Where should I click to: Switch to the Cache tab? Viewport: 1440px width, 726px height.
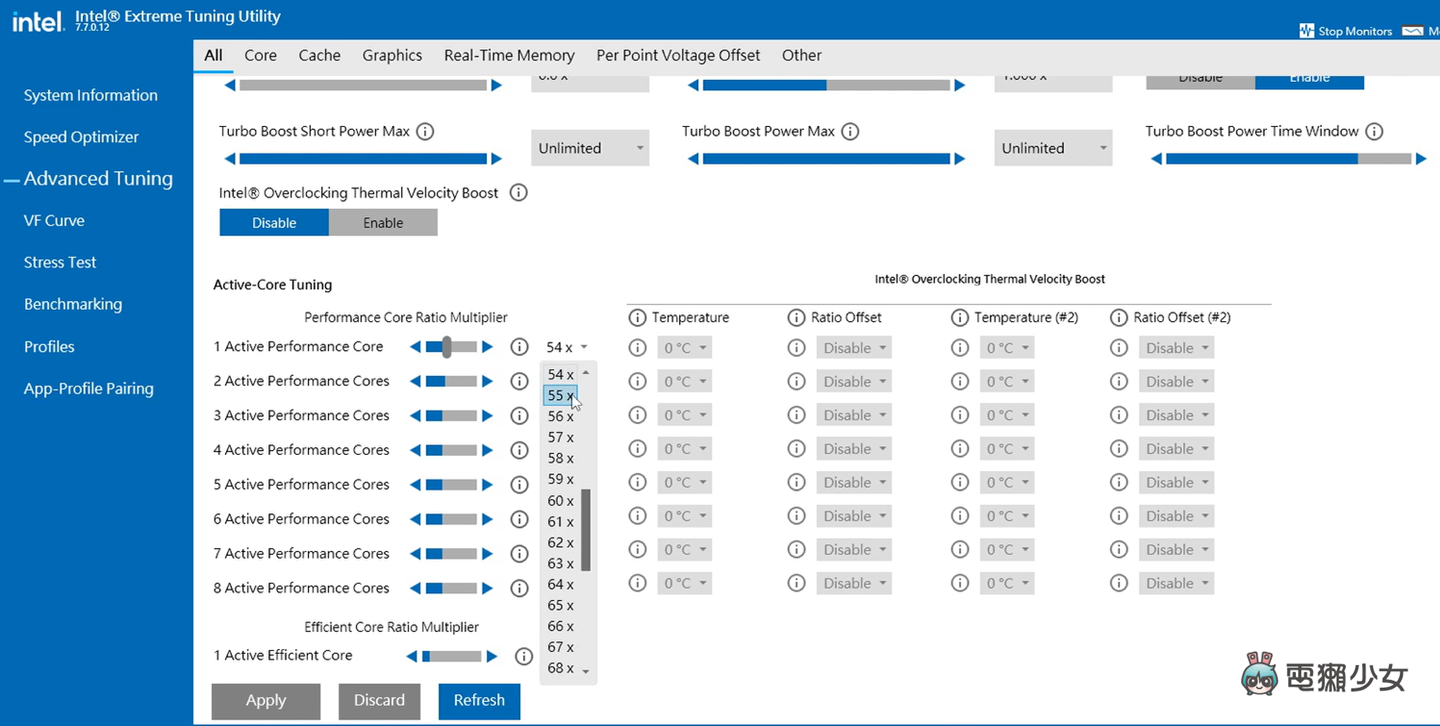point(319,55)
